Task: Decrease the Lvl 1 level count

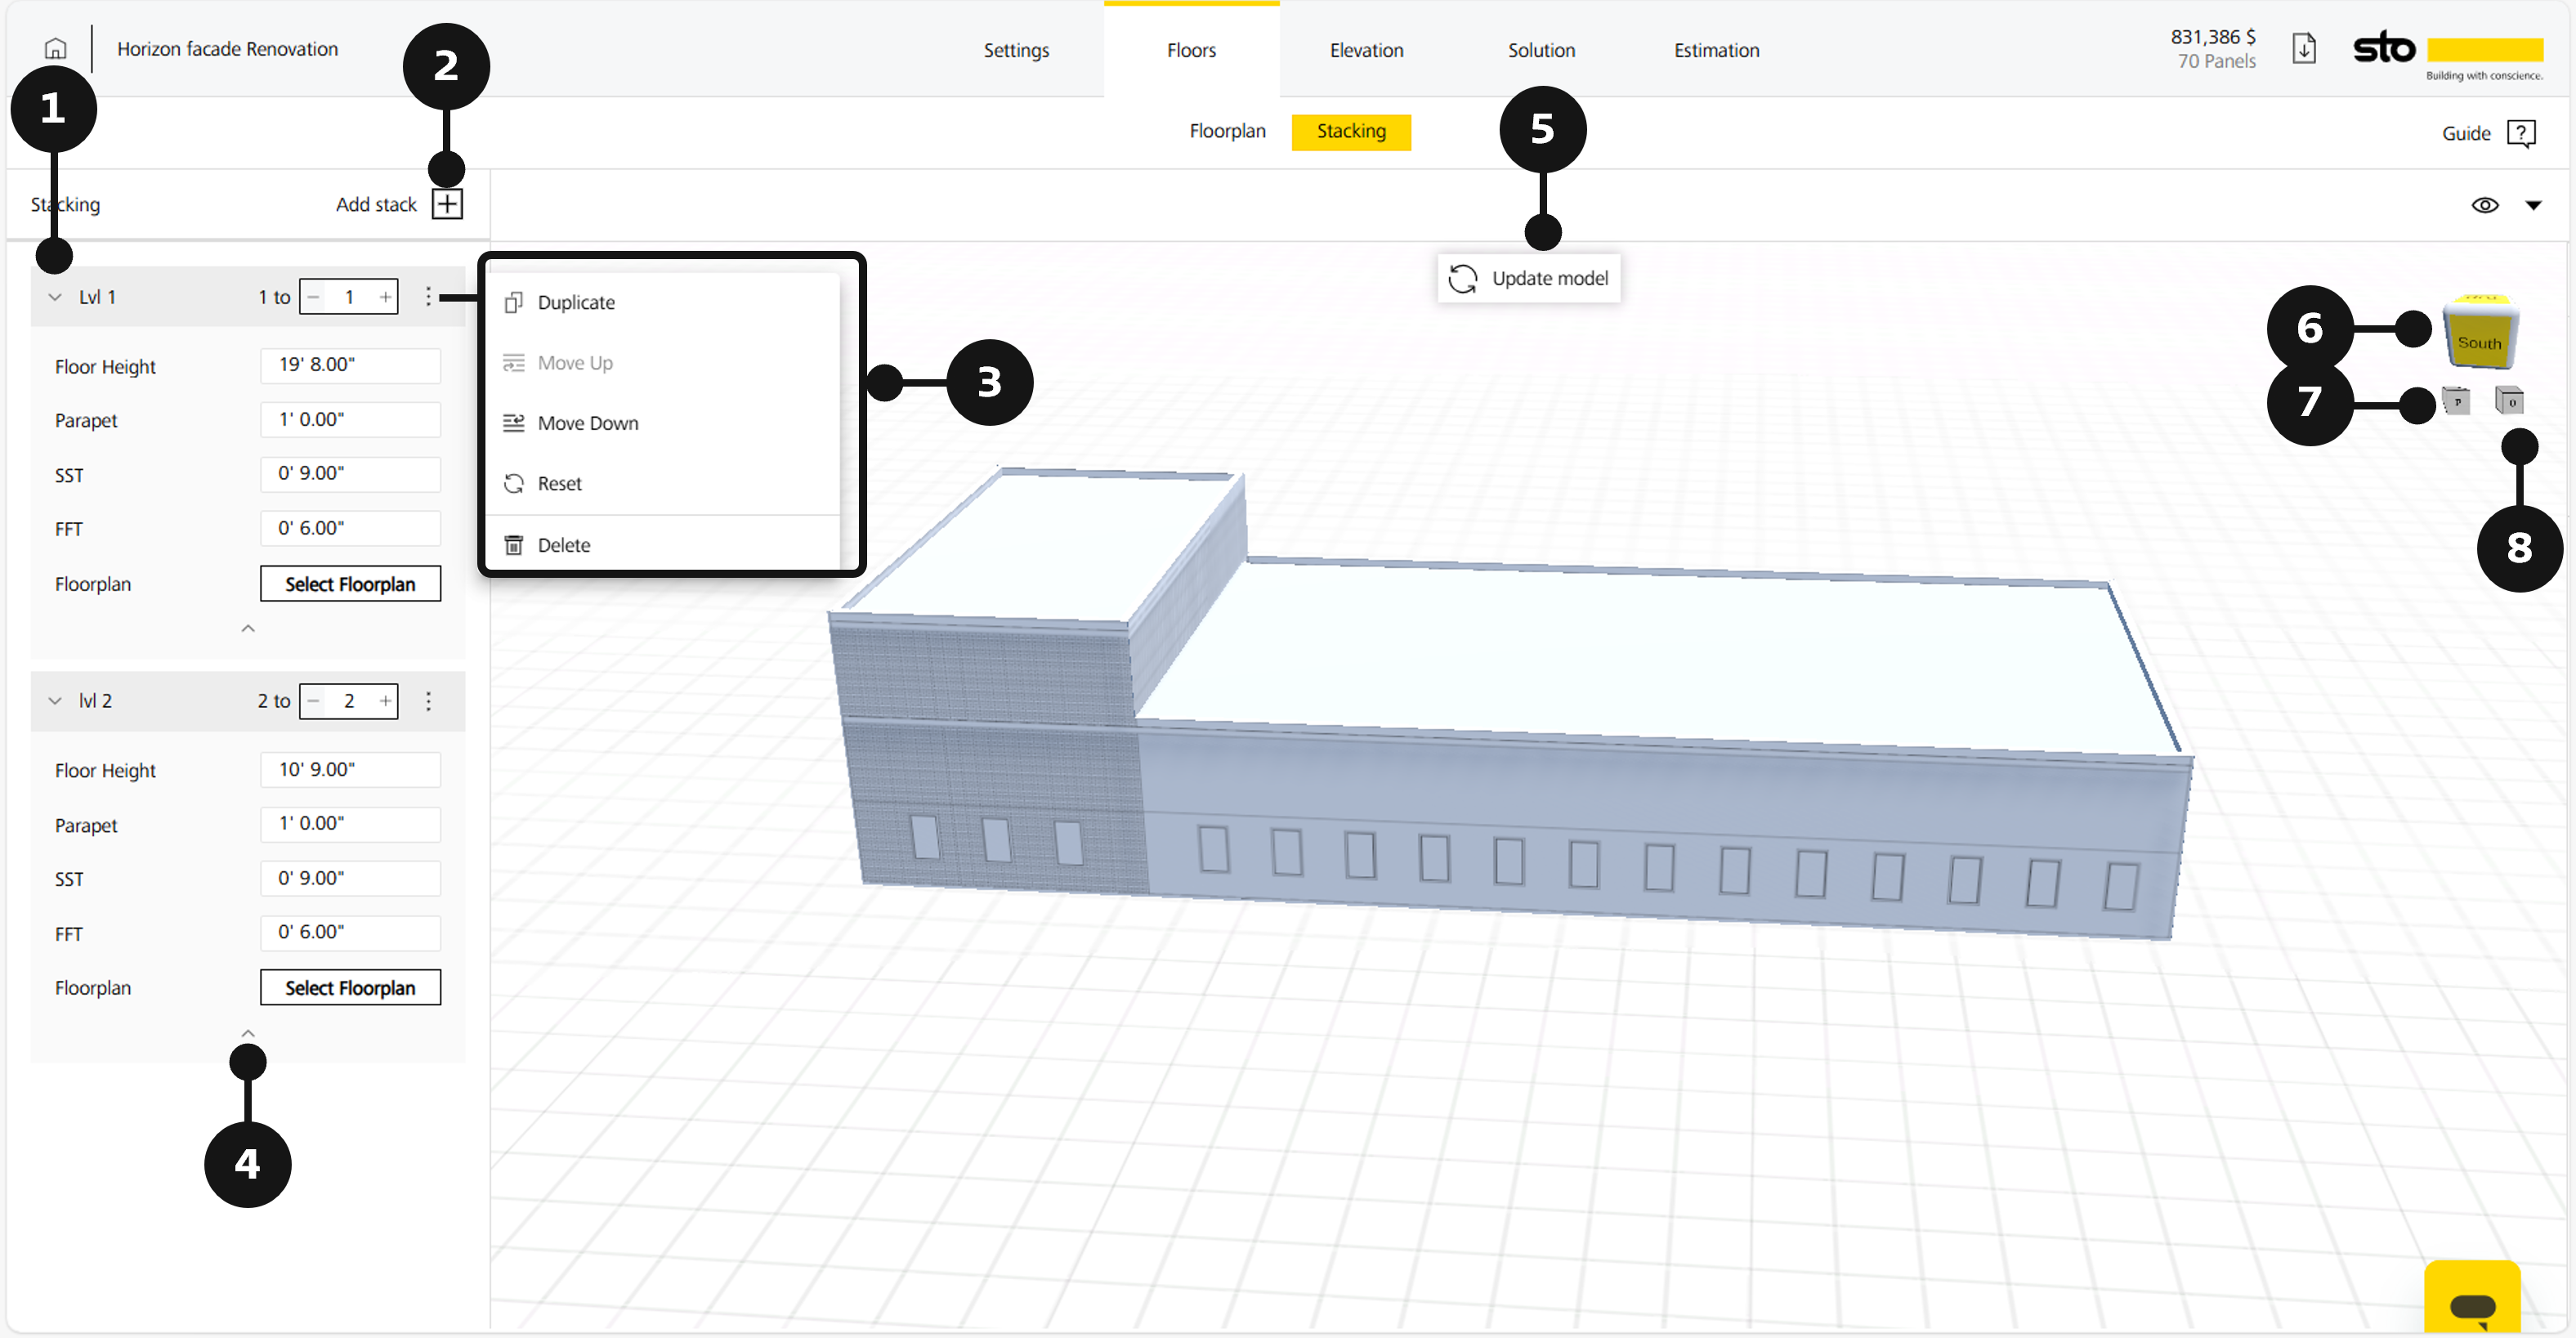Action: pos(314,297)
